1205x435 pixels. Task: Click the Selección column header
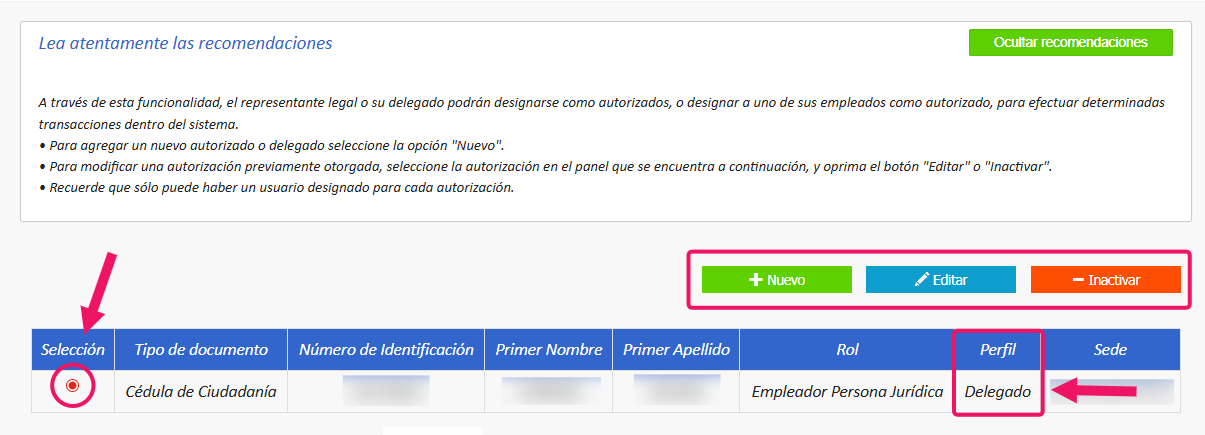pyautogui.click(x=73, y=349)
